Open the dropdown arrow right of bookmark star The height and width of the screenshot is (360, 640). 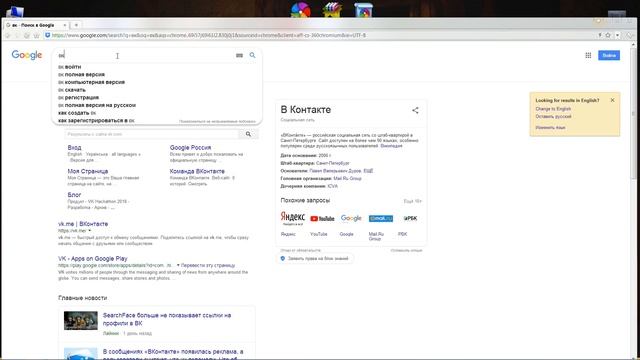[617, 36]
